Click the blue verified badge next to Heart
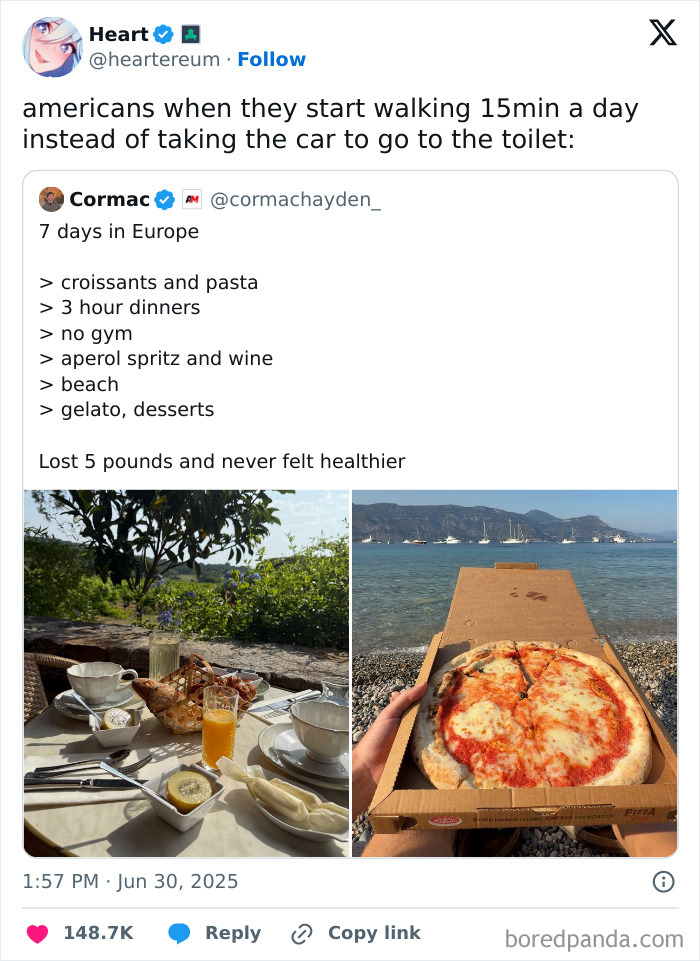Image resolution: width=700 pixels, height=961 pixels. [163, 33]
